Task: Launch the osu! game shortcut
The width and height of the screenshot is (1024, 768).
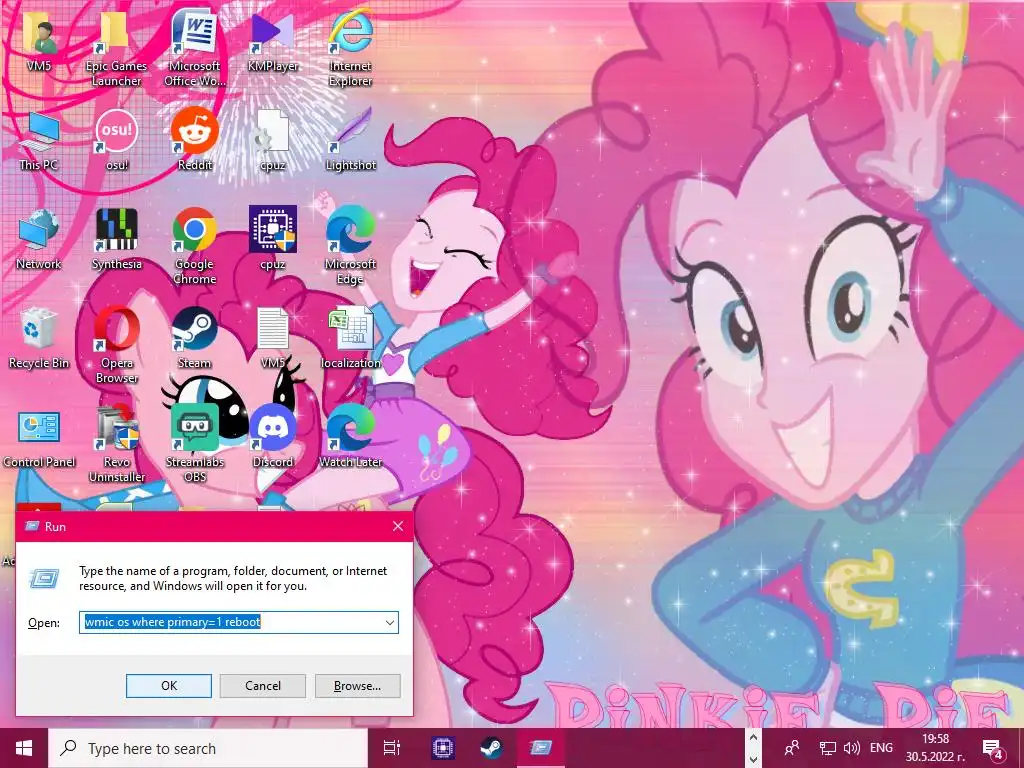Action: point(116,141)
